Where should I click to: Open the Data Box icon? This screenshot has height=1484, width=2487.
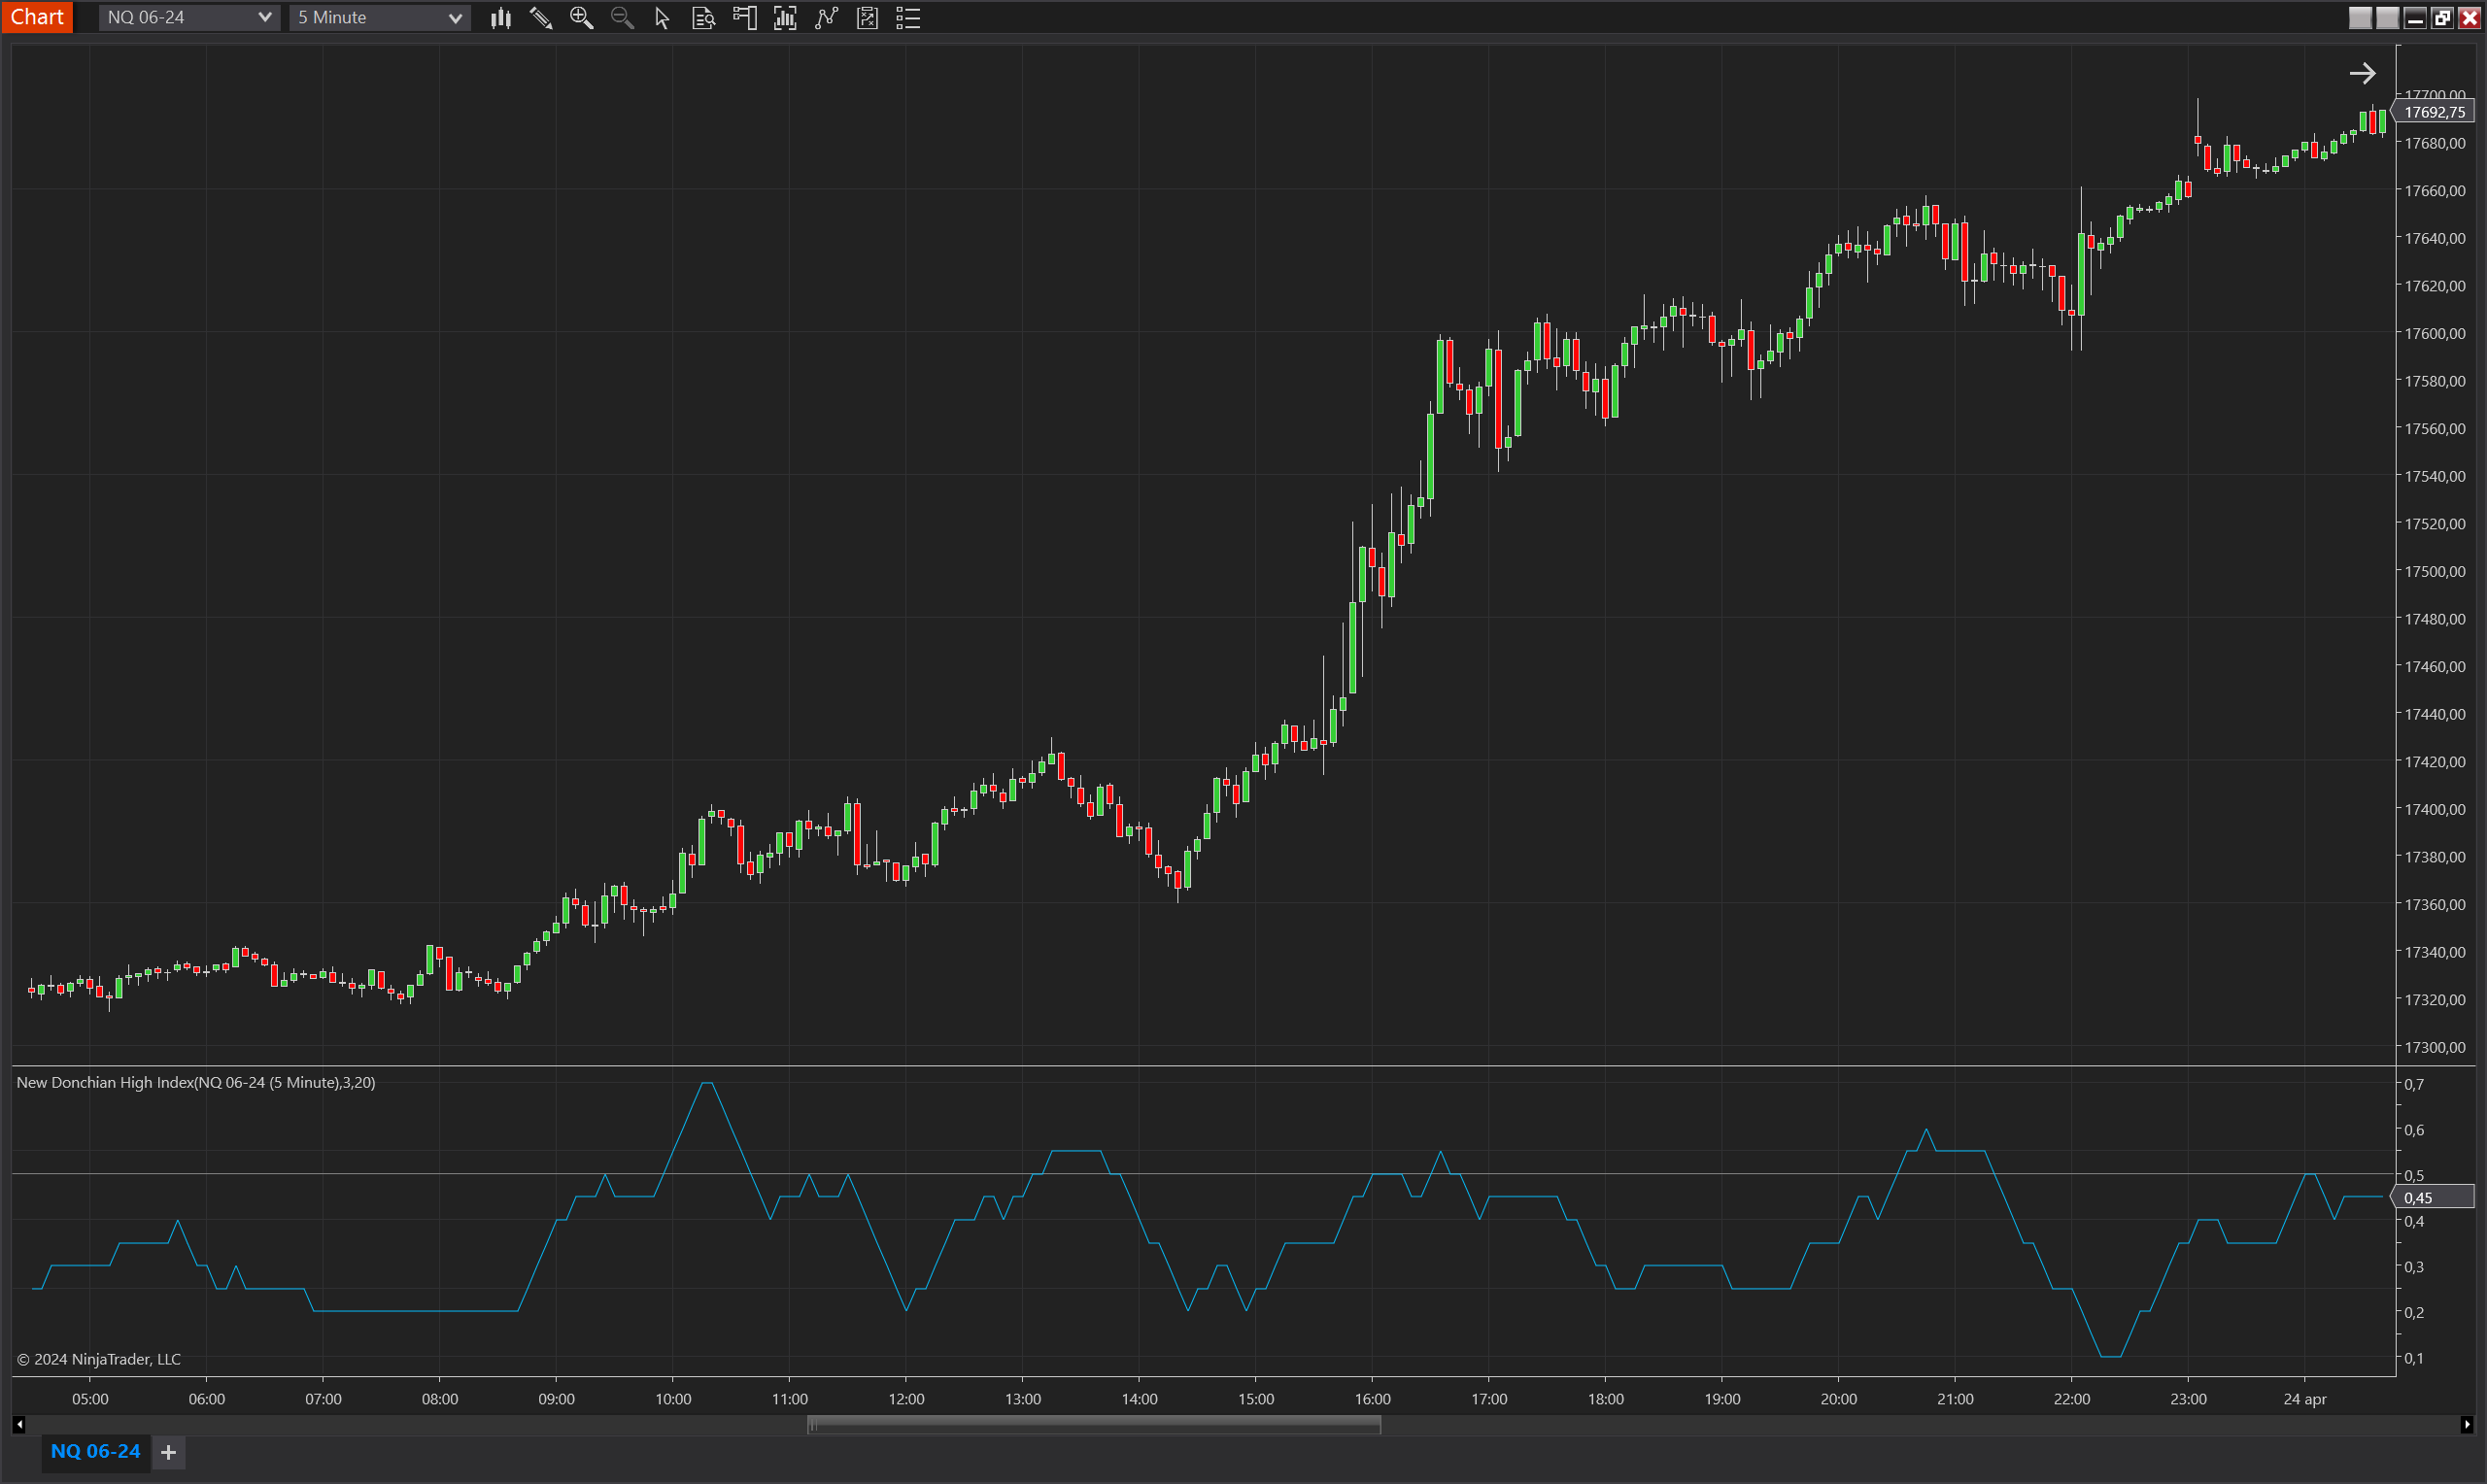703,18
